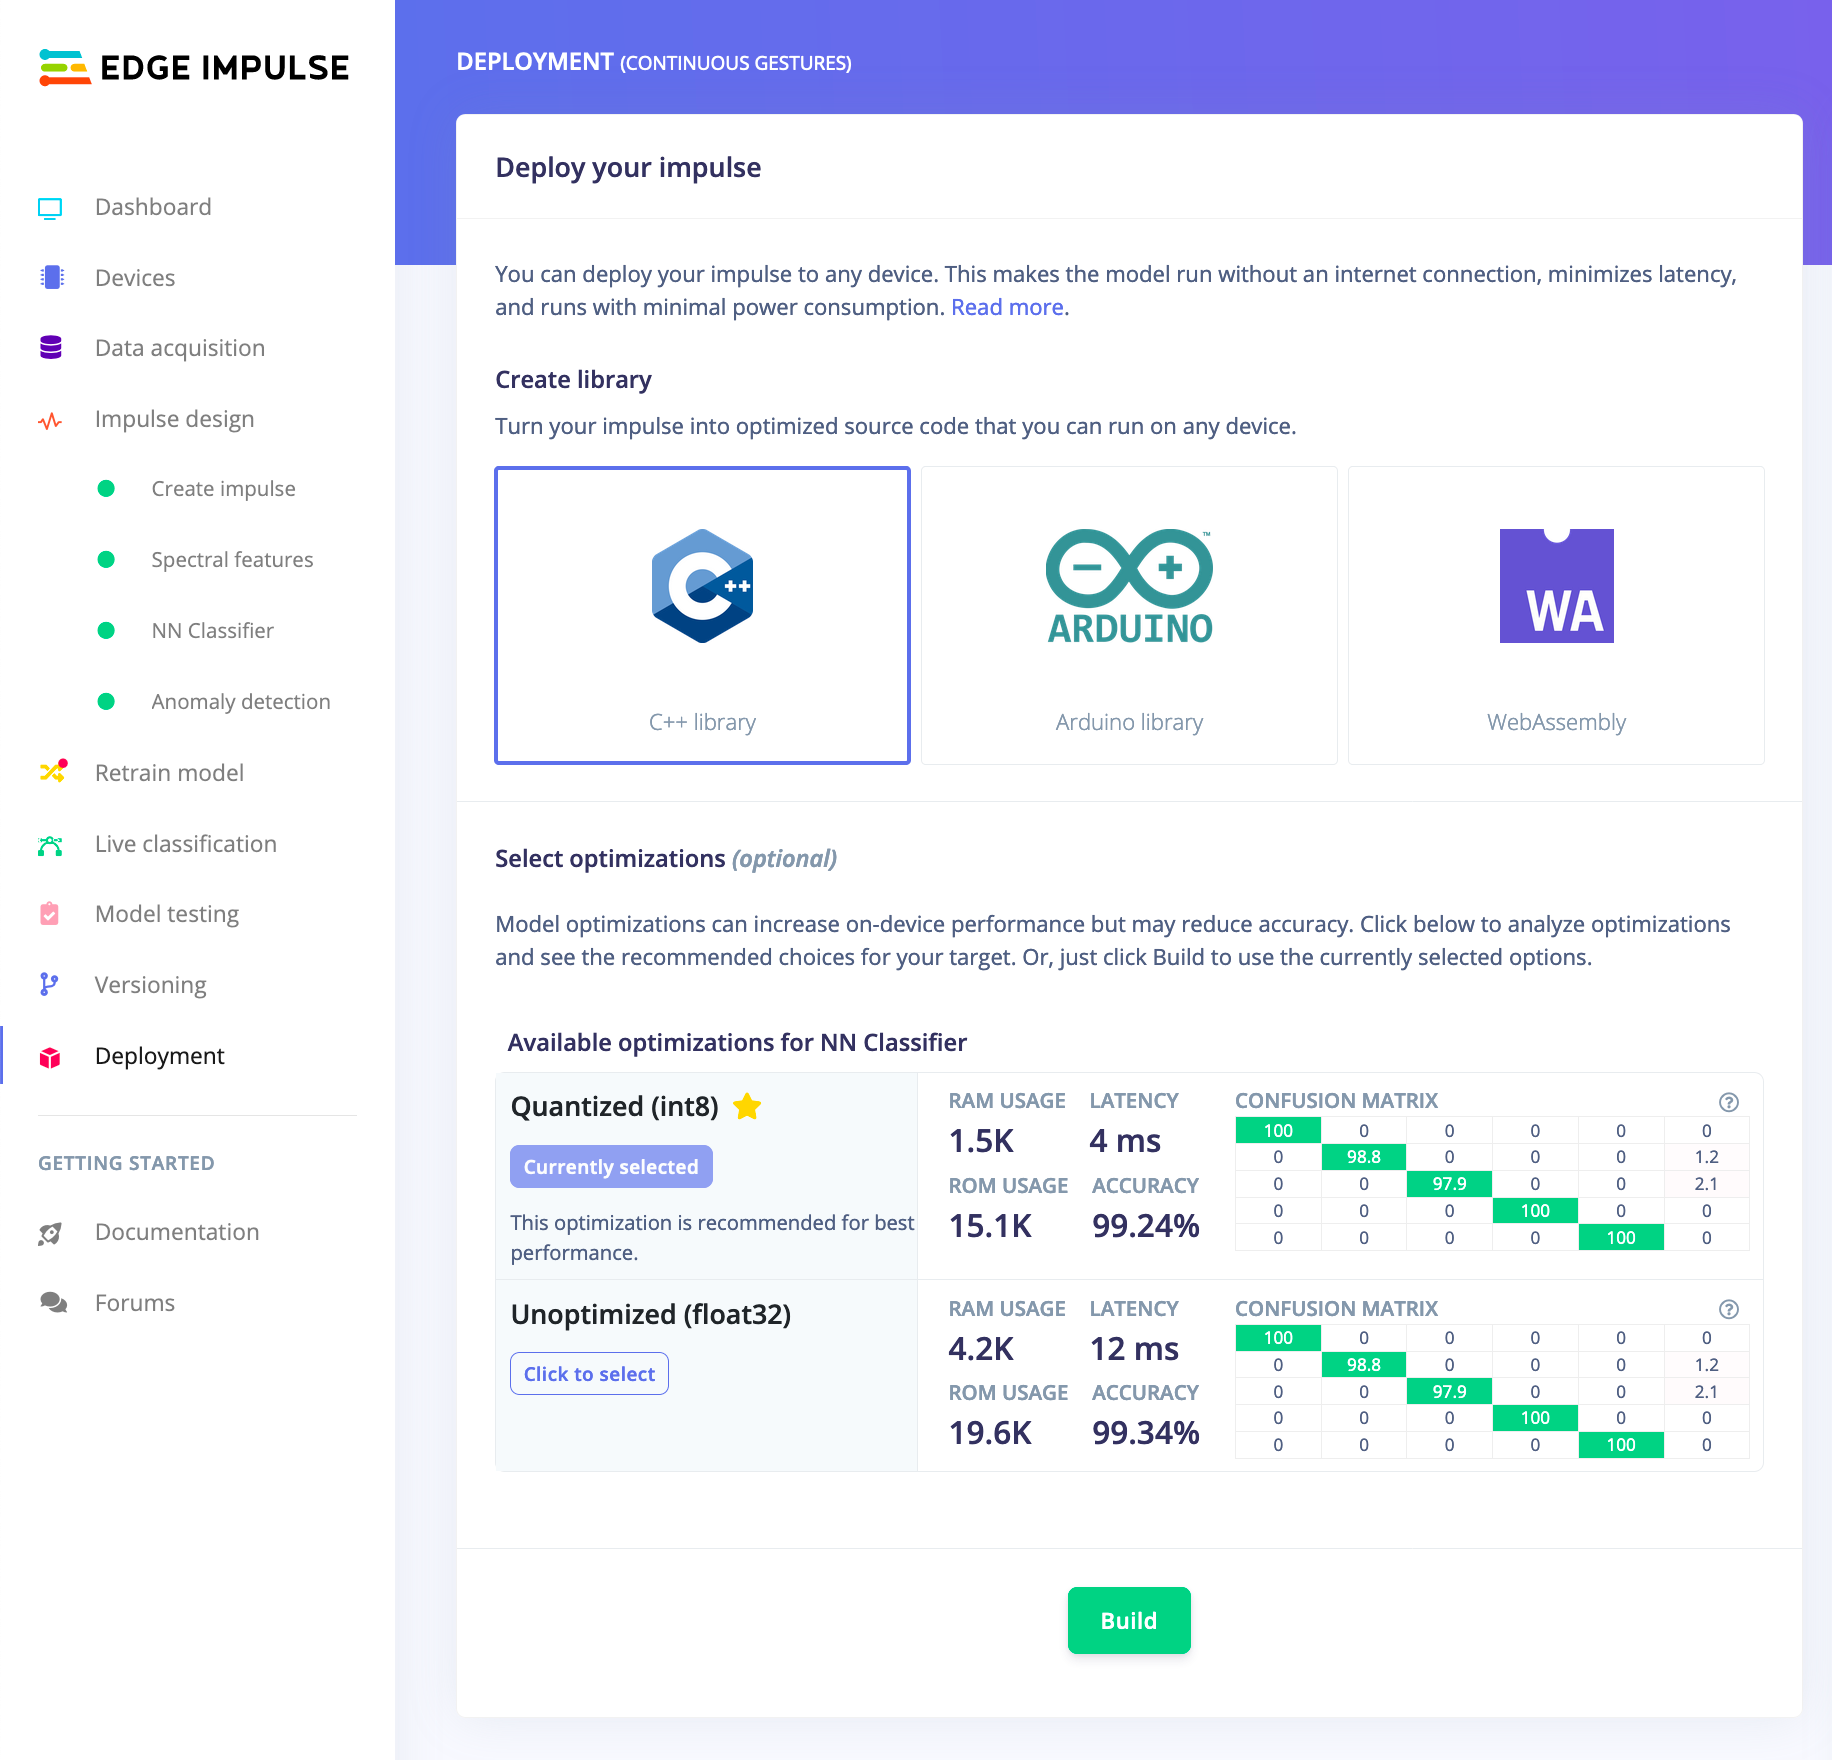Click the Currently selected badge for Quantized
This screenshot has height=1760, width=1832.
[611, 1167]
